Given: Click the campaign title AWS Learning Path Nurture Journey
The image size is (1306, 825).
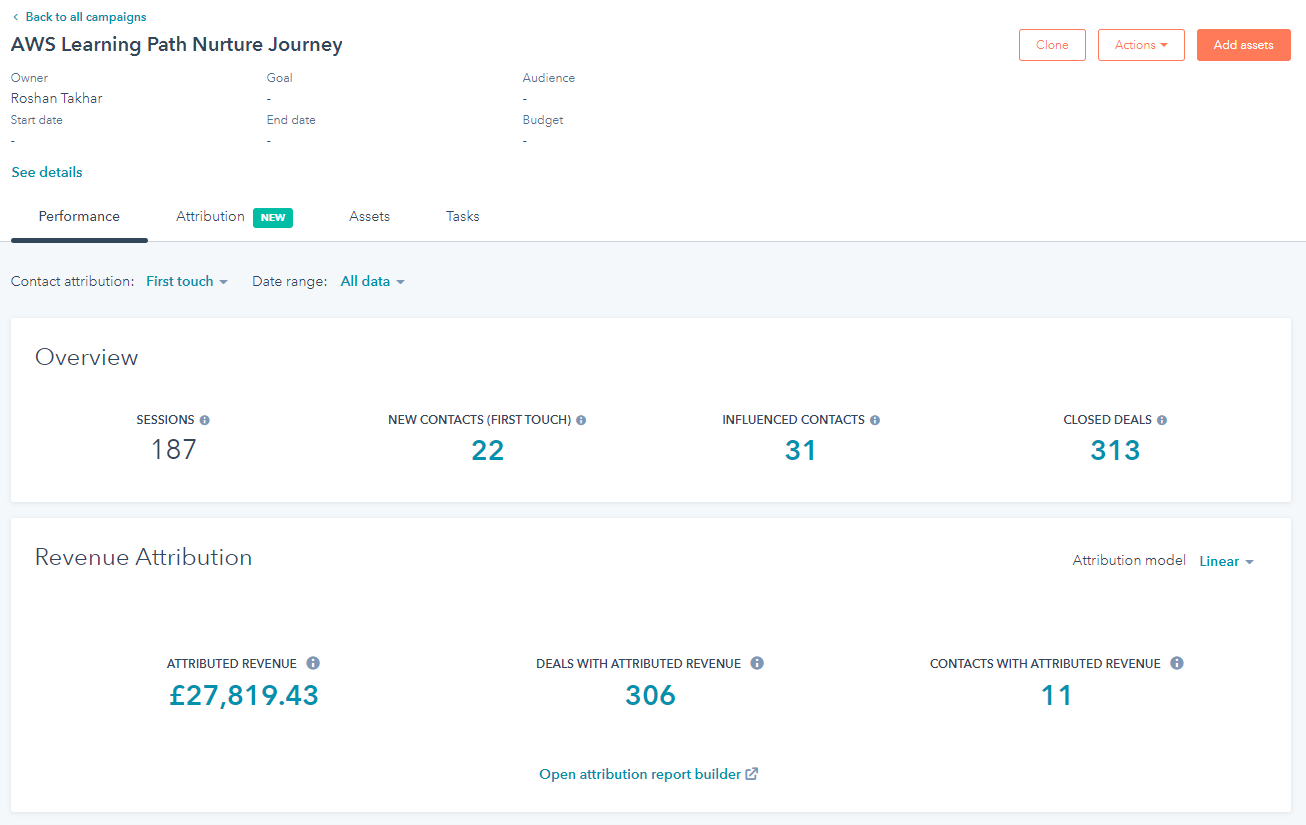Looking at the screenshot, I should tap(176, 45).
